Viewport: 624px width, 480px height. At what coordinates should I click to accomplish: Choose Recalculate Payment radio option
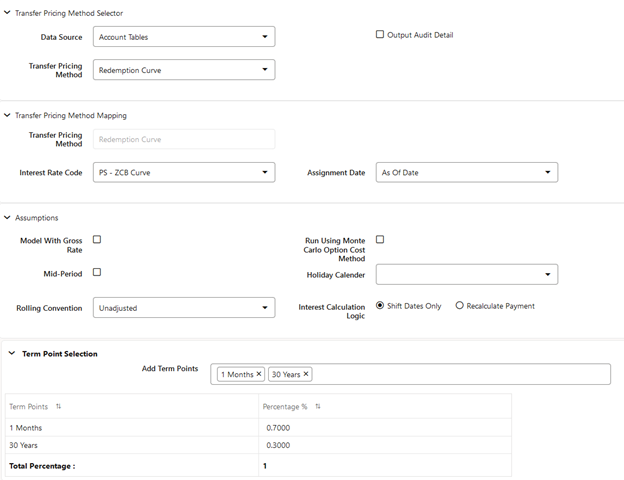tap(460, 306)
